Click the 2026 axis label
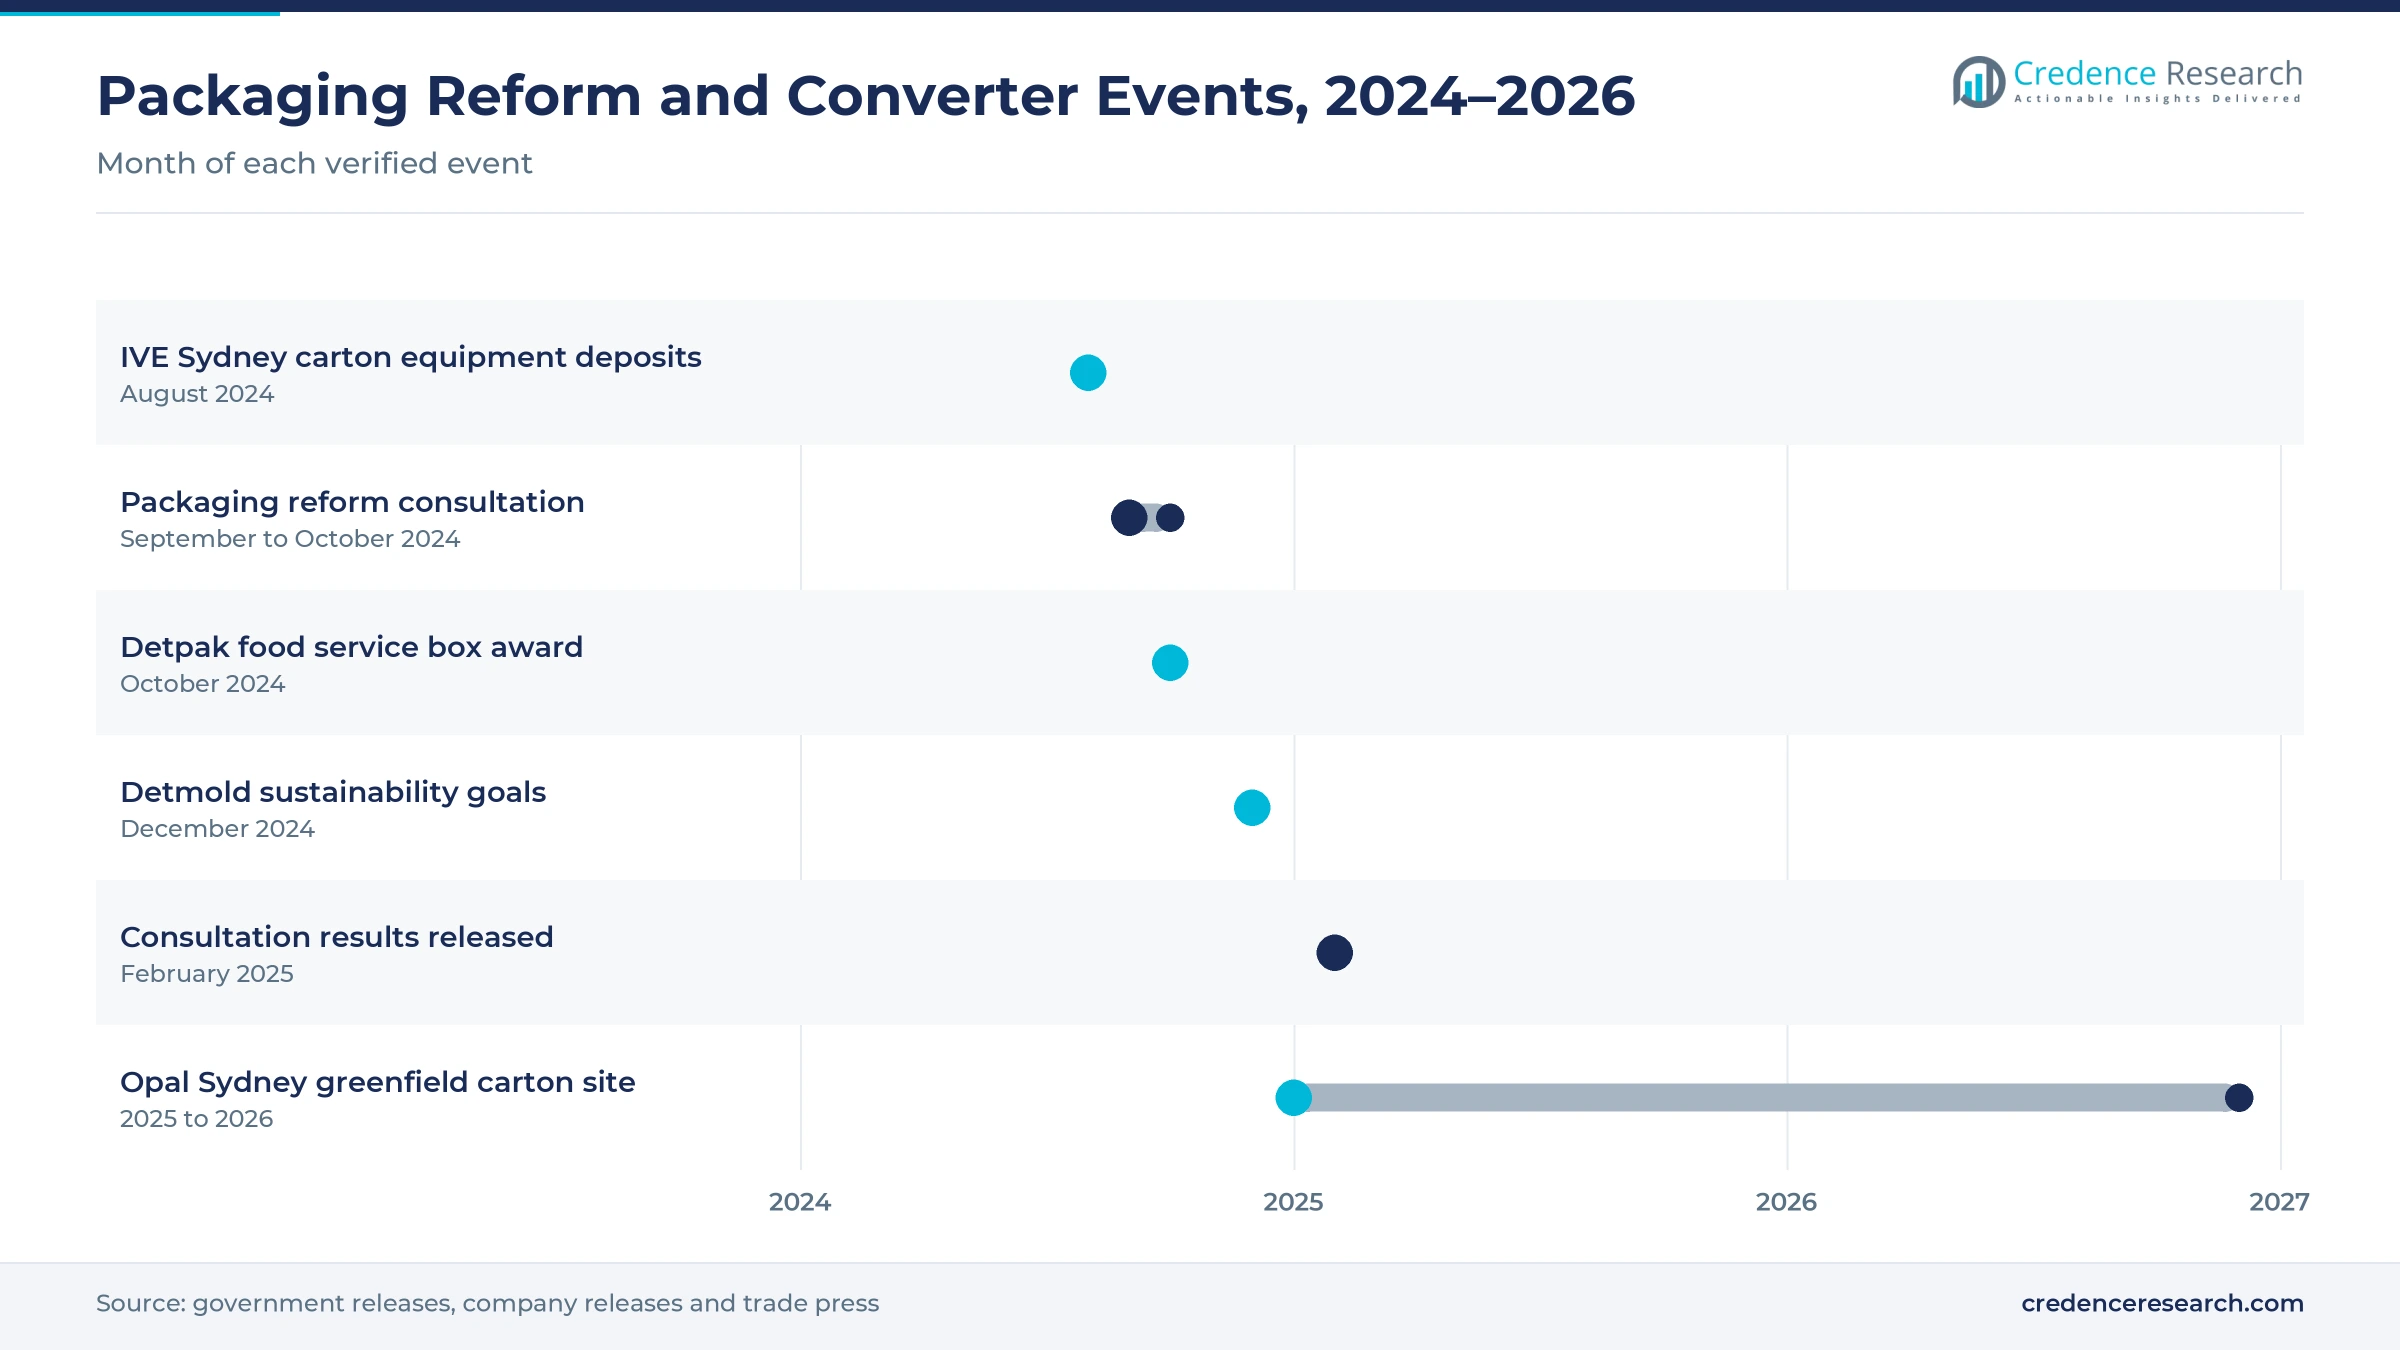 1786,1202
